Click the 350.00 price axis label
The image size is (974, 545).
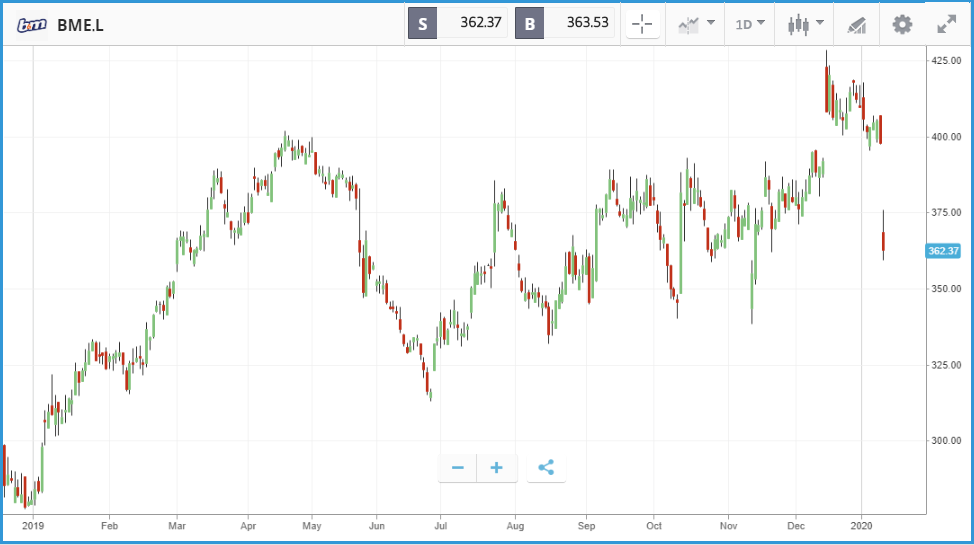[x=946, y=289]
